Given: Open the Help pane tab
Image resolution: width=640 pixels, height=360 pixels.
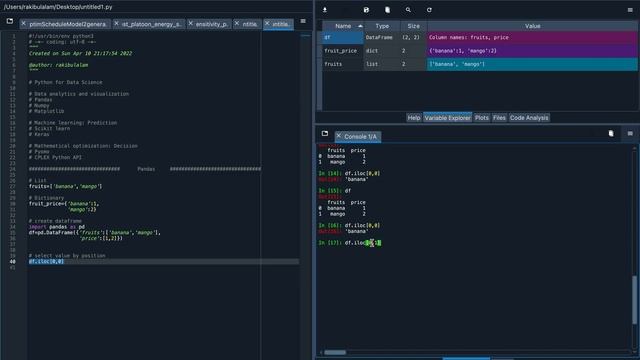Looking at the screenshot, I should click(x=414, y=118).
